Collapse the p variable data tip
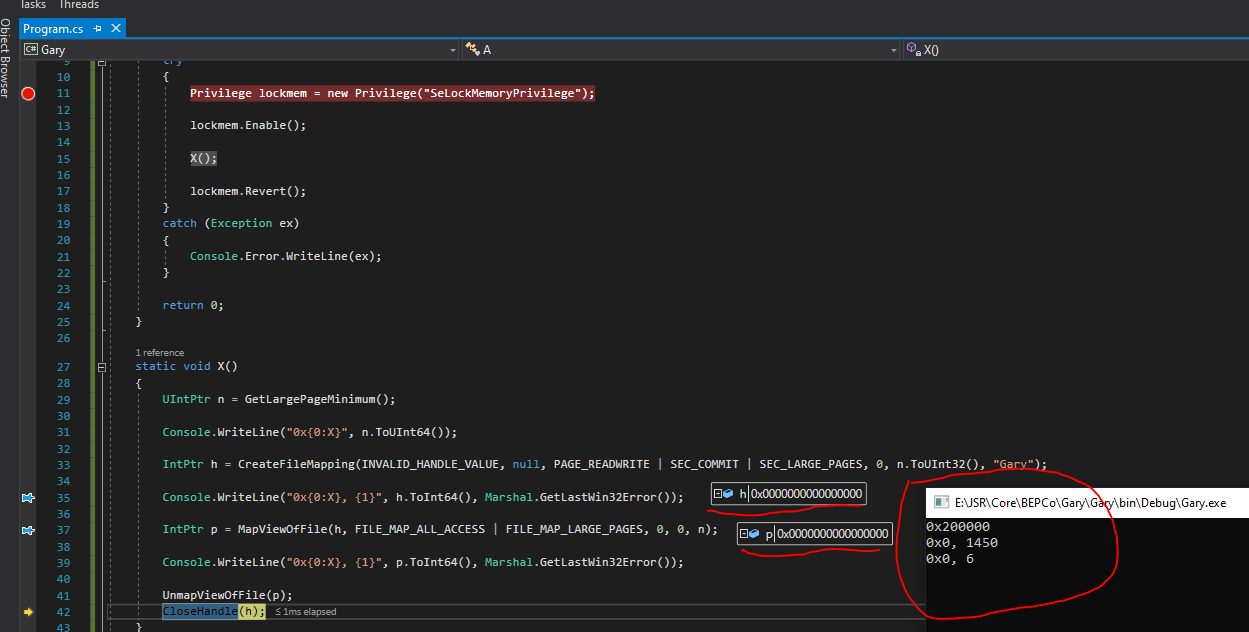The image size is (1249, 632). click(x=745, y=534)
